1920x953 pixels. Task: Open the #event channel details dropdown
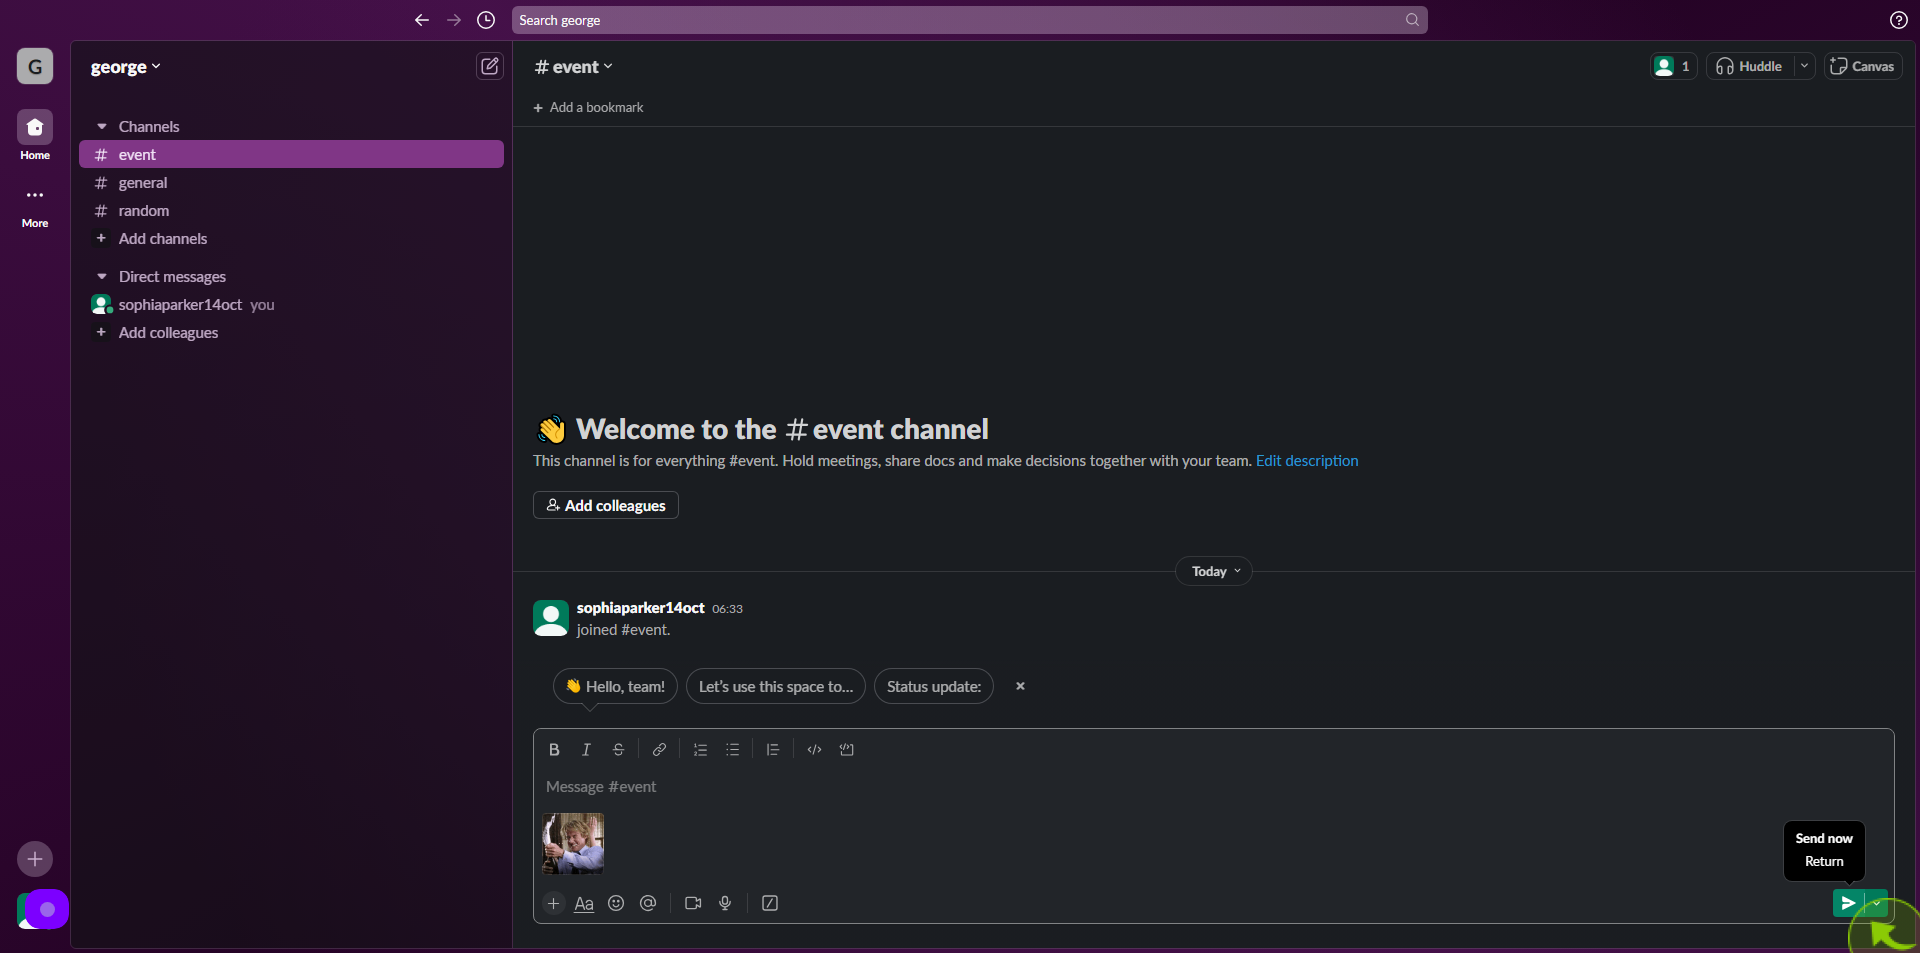pos(573,67)
